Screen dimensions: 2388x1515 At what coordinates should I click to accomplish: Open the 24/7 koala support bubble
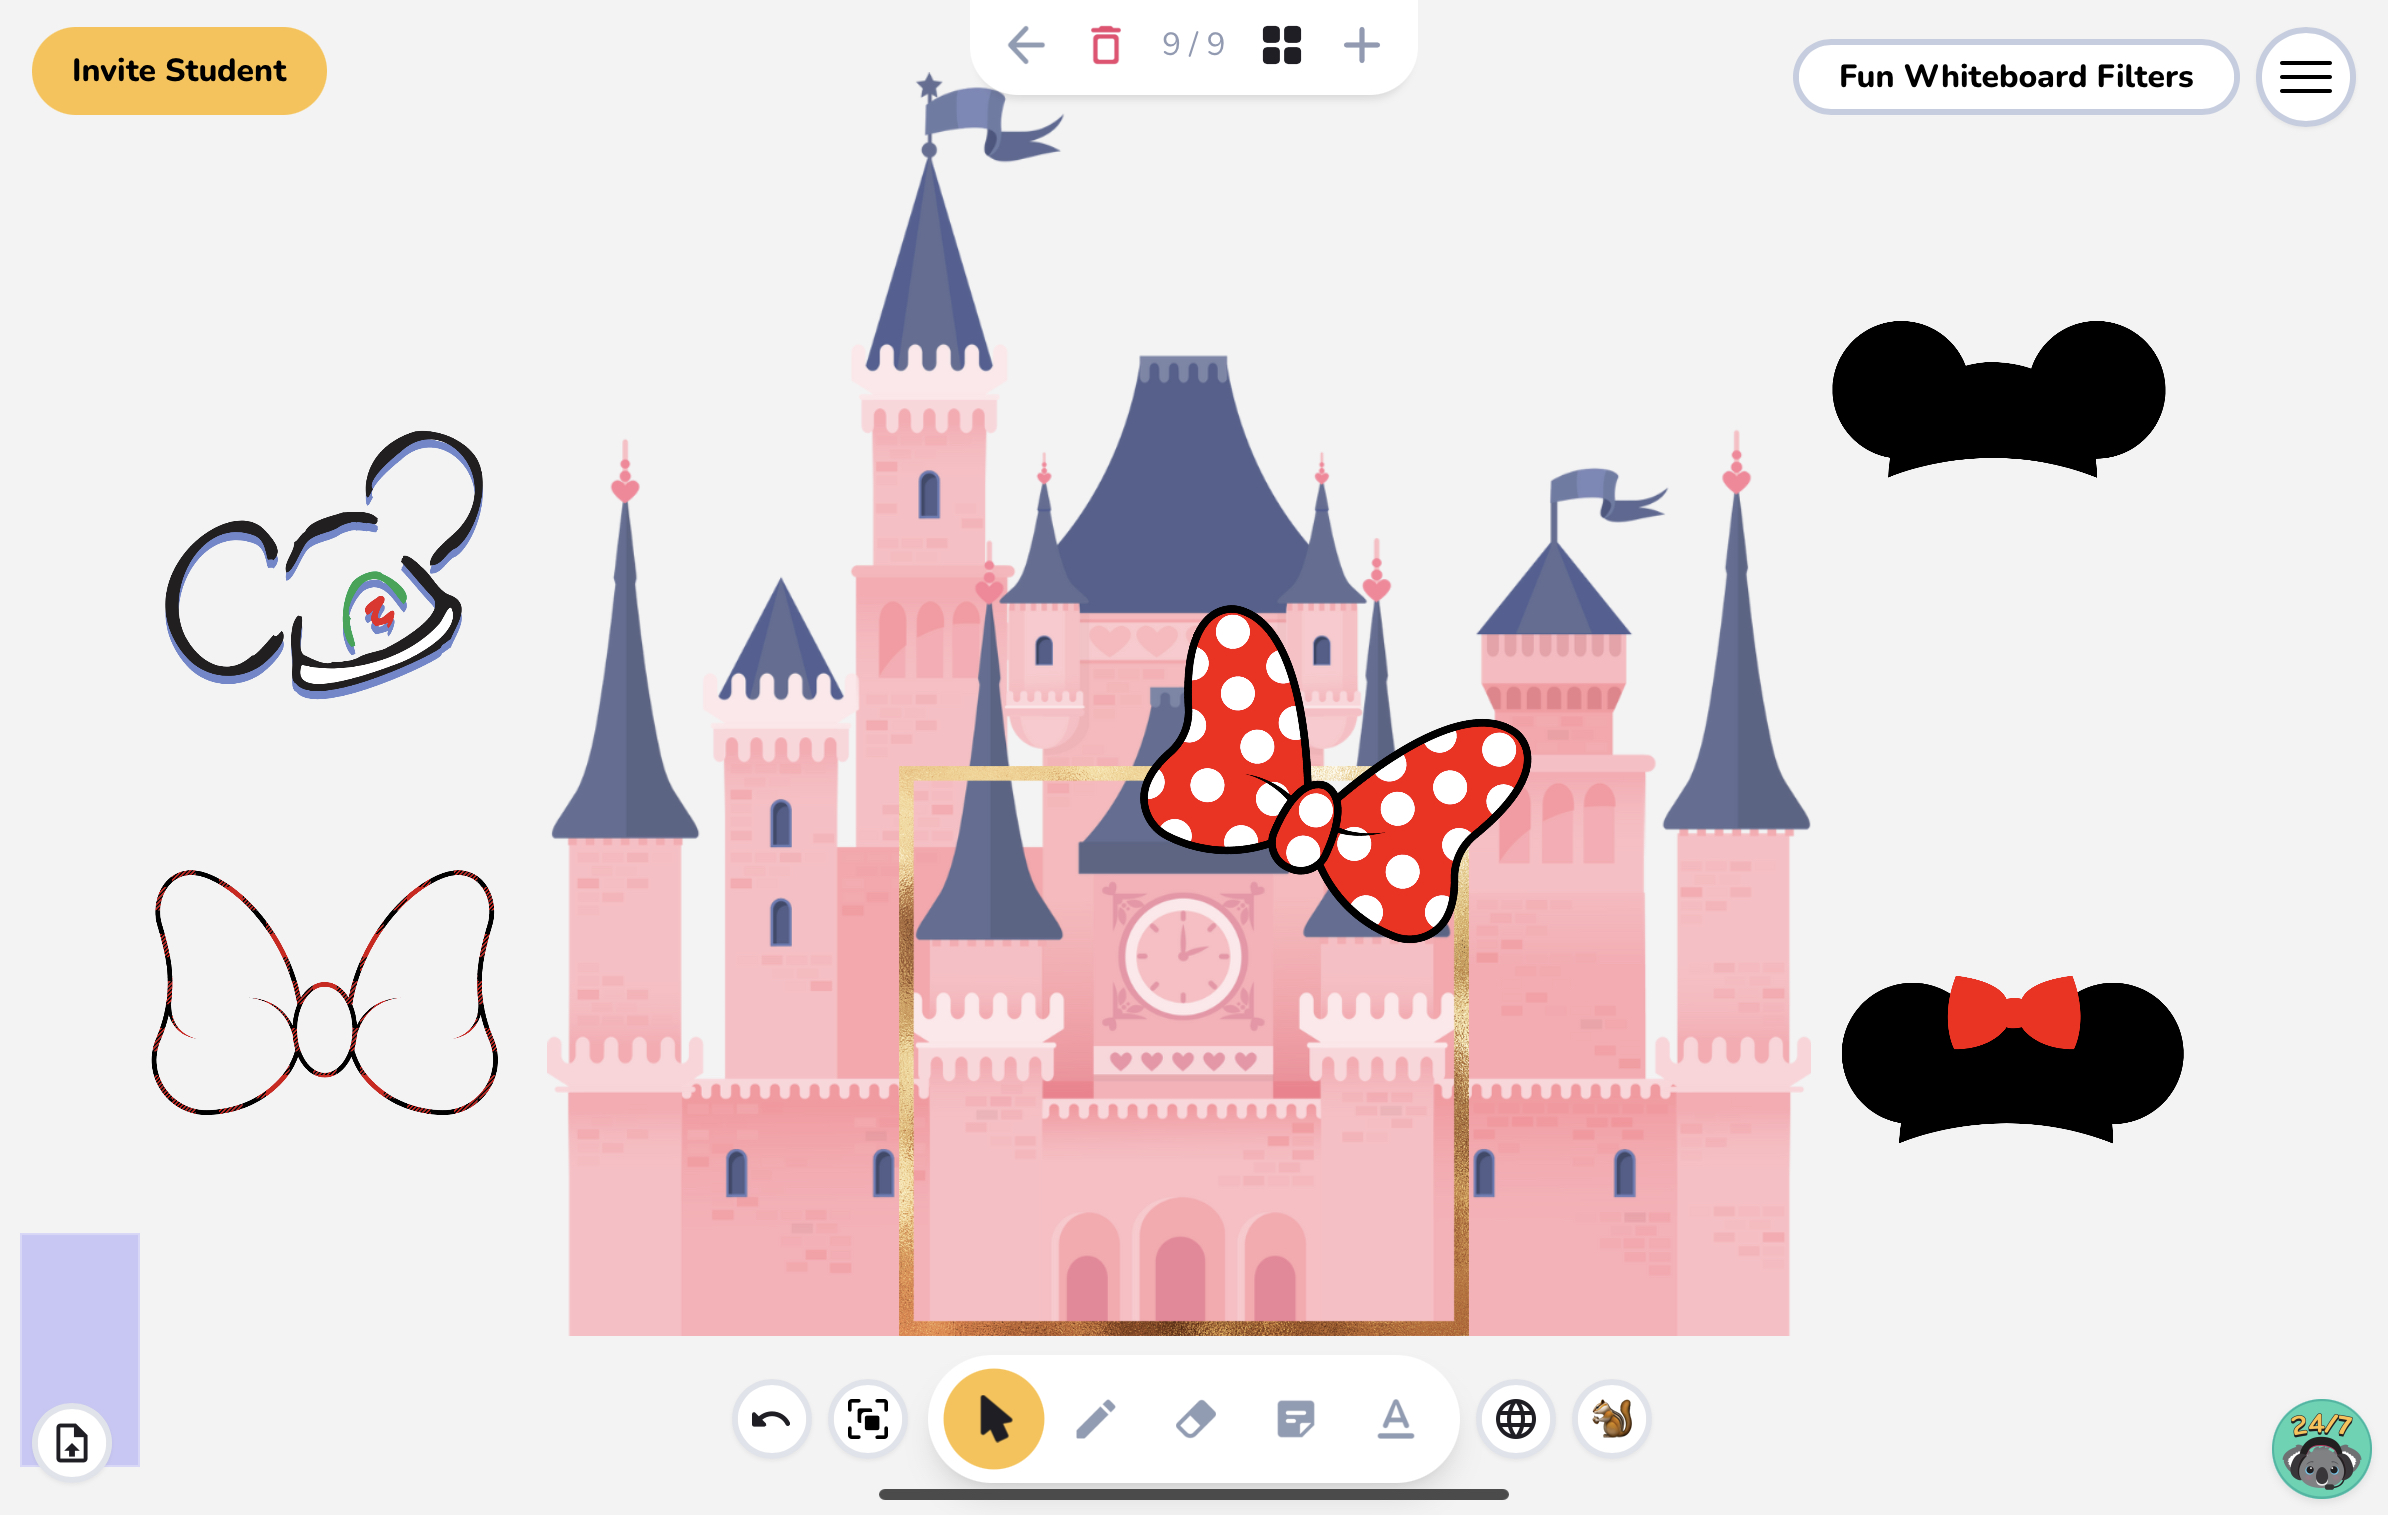pos(2322,1447)
